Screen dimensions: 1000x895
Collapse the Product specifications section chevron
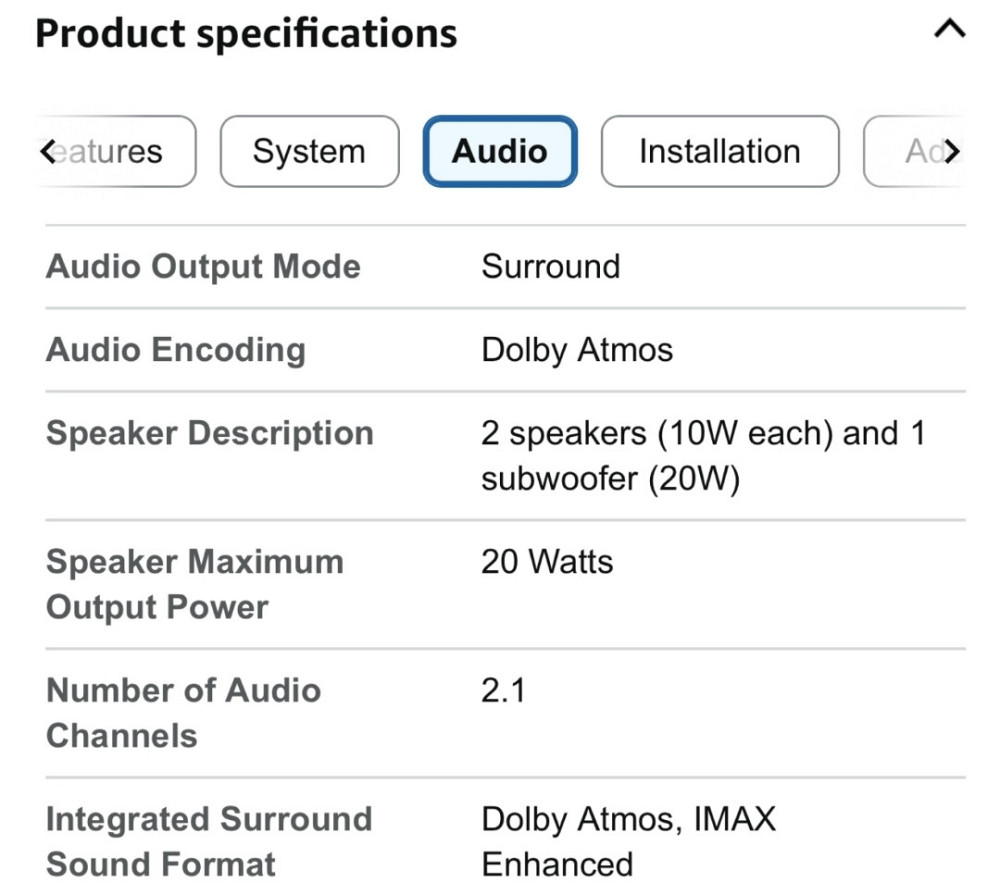(948, 30)
